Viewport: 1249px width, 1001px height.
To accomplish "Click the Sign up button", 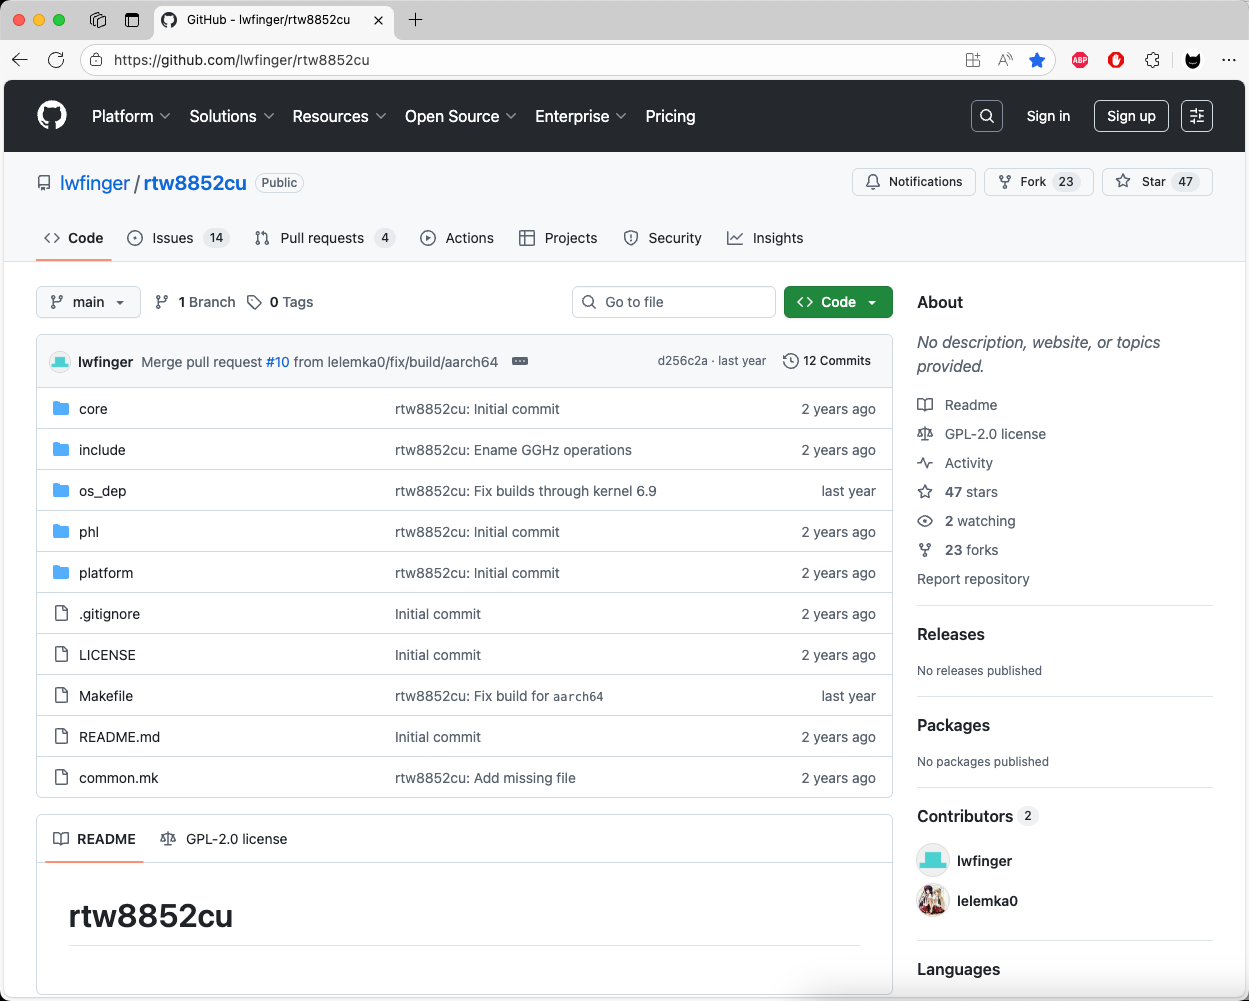I will tap(1131, 116).
